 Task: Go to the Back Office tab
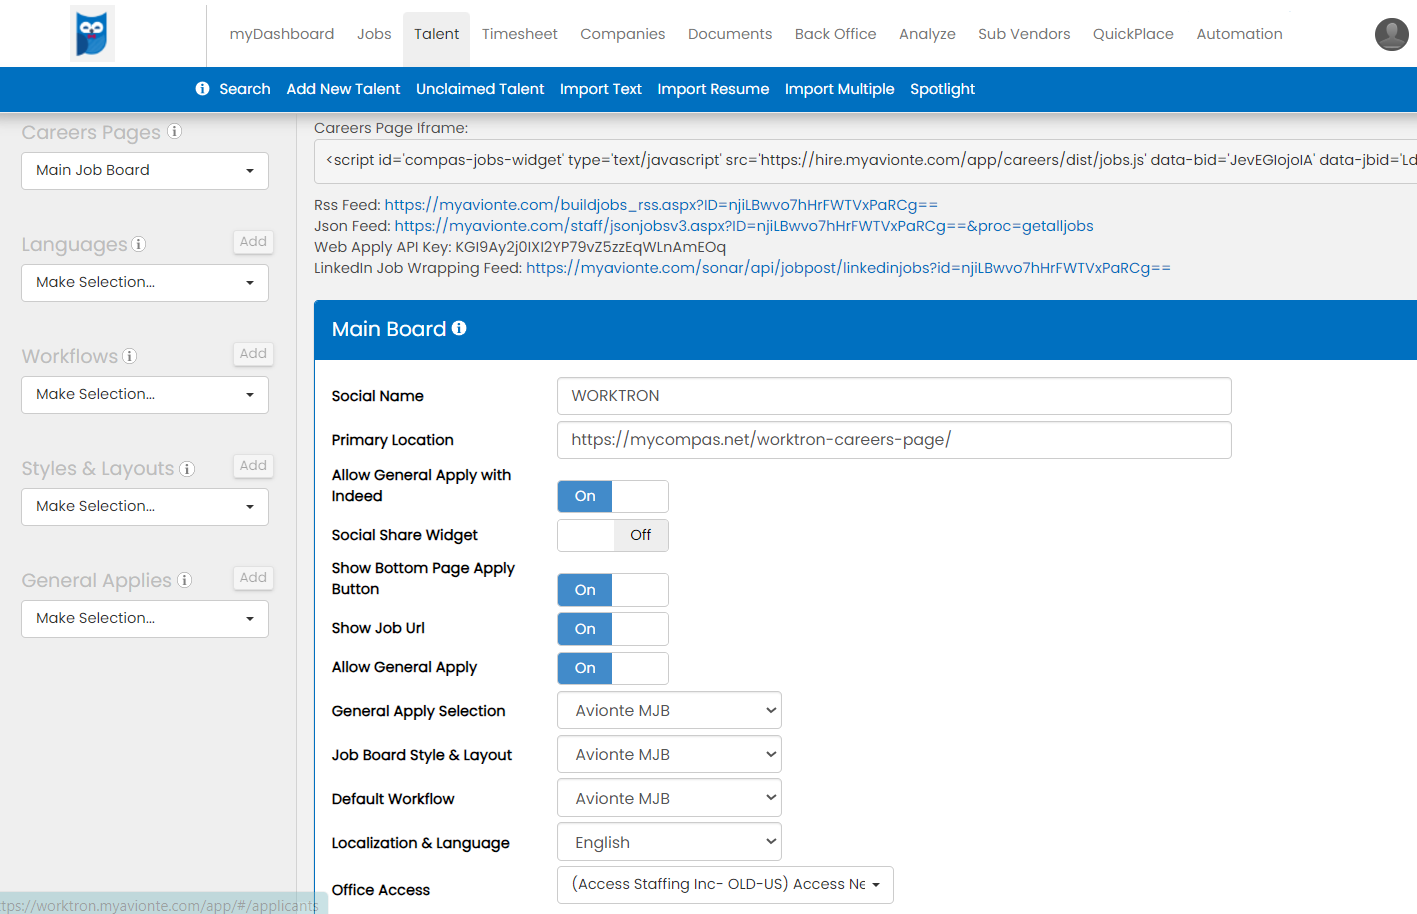click(x=835, y=34)
